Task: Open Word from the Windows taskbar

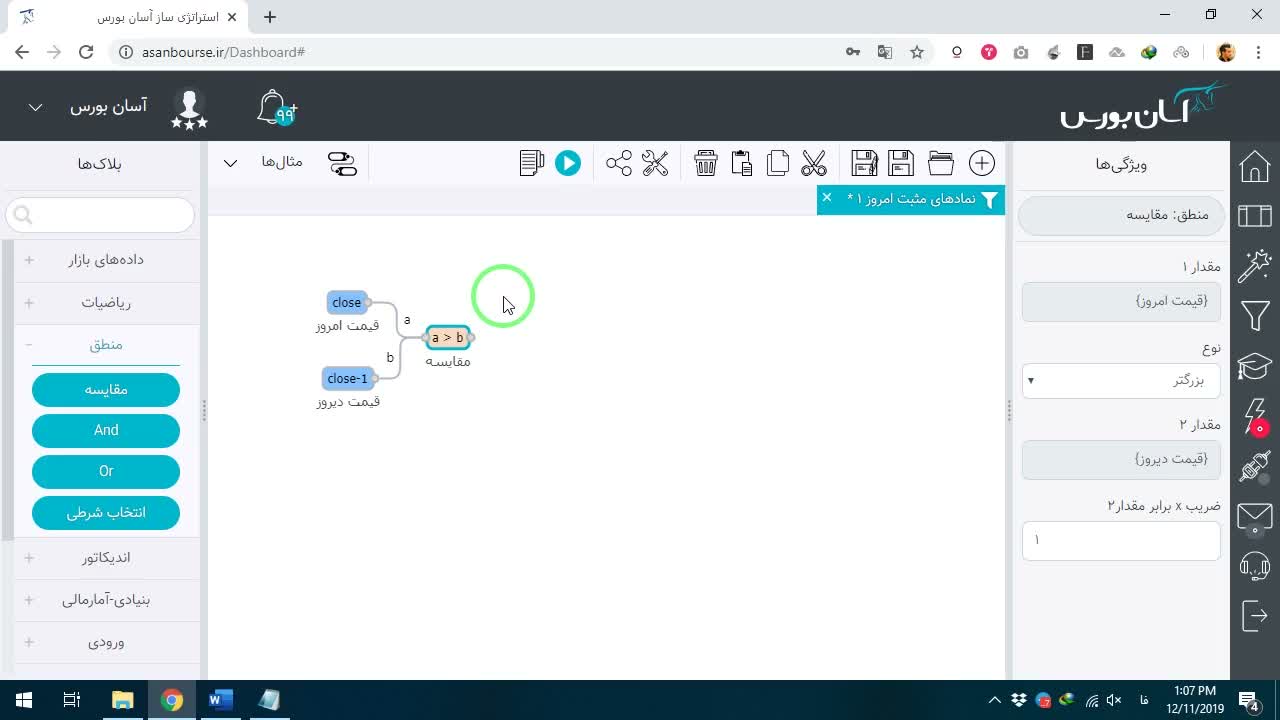Action: pyautogui.click(x=220, y=700)
